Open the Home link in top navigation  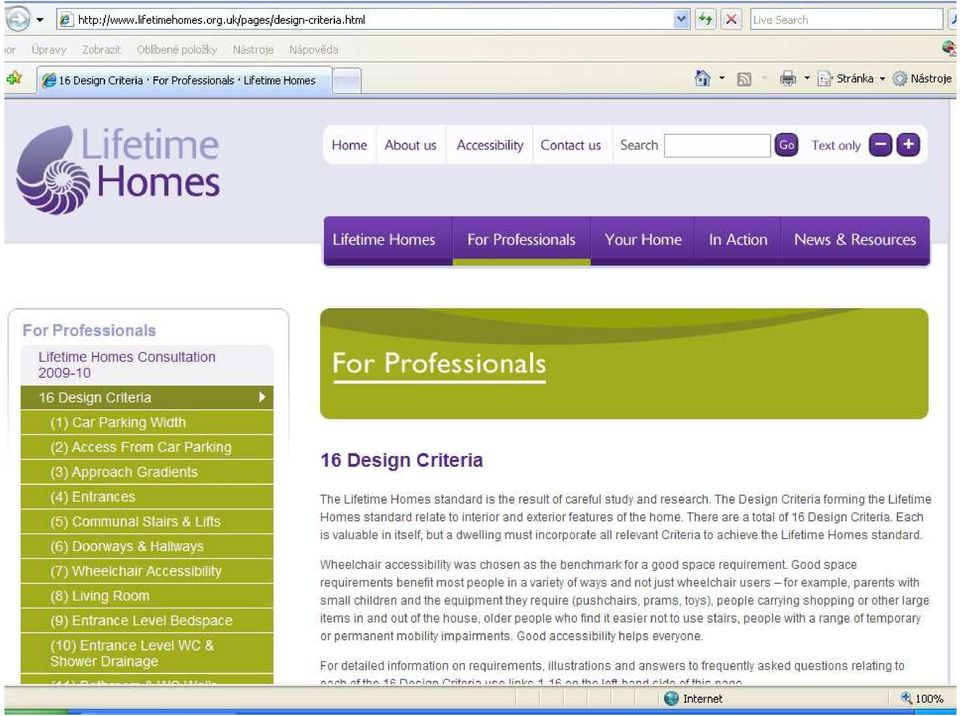pos(349,145)
